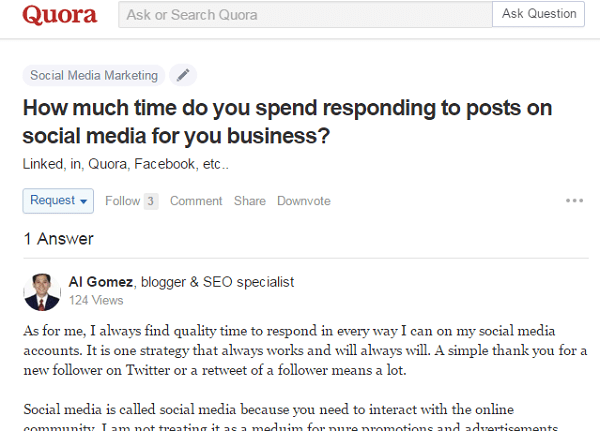Show the follower count badge of 3

[151, 201]
